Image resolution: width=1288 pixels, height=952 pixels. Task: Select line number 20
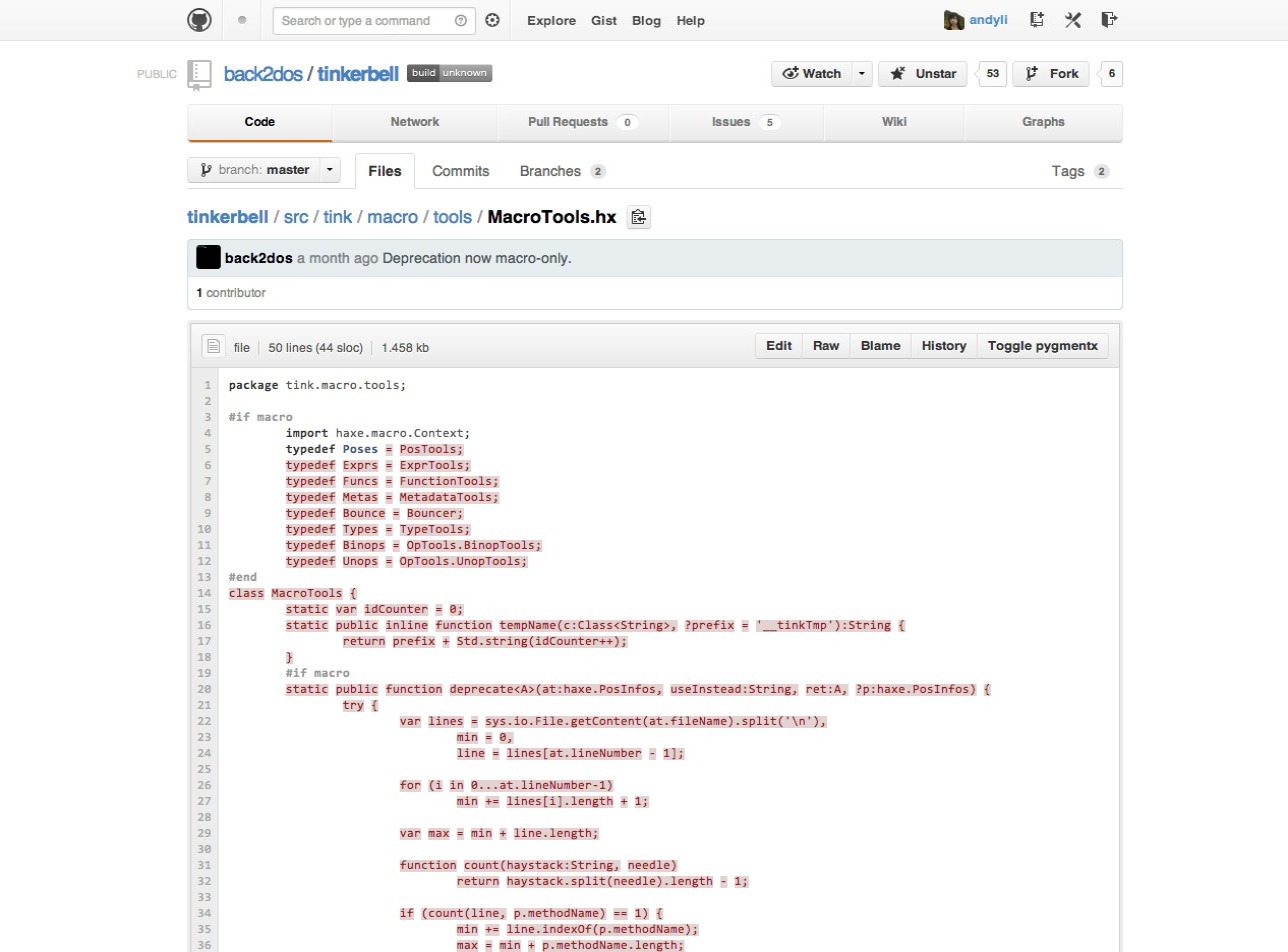pos(204,689)
